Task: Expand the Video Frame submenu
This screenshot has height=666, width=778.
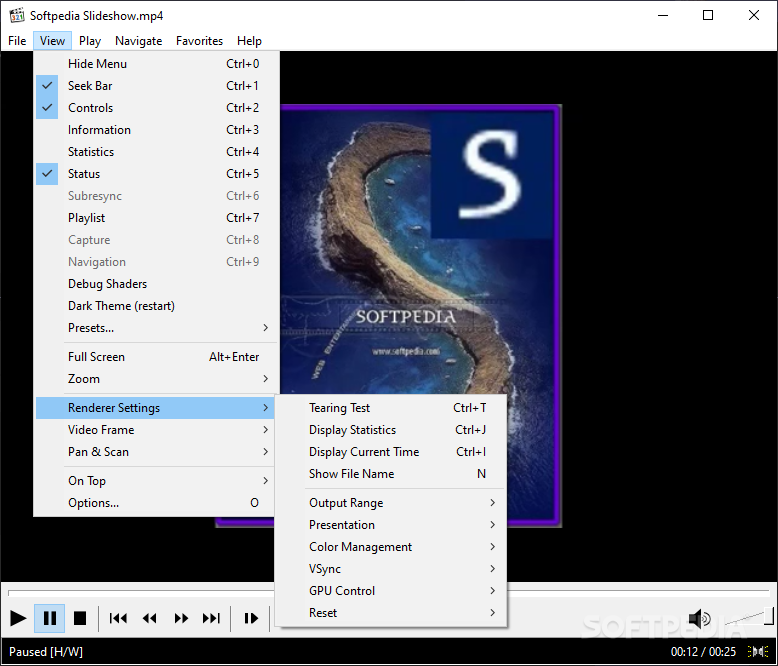Action: 154,430
